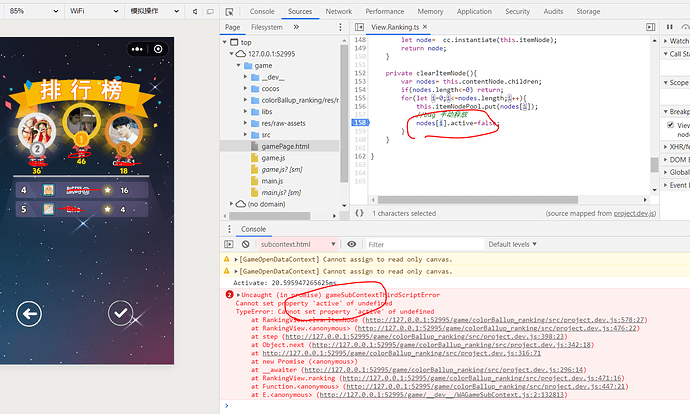Pause script execution button
Viewport: 690px width, 414px height.
tap(670, 27)
